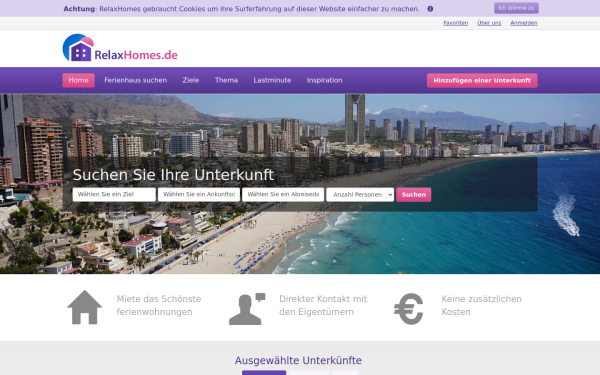Image resolution: width=600 pixels, height=375 pixels.
Task: Click the euro symbol icon
Action: [x=409, y=309]
